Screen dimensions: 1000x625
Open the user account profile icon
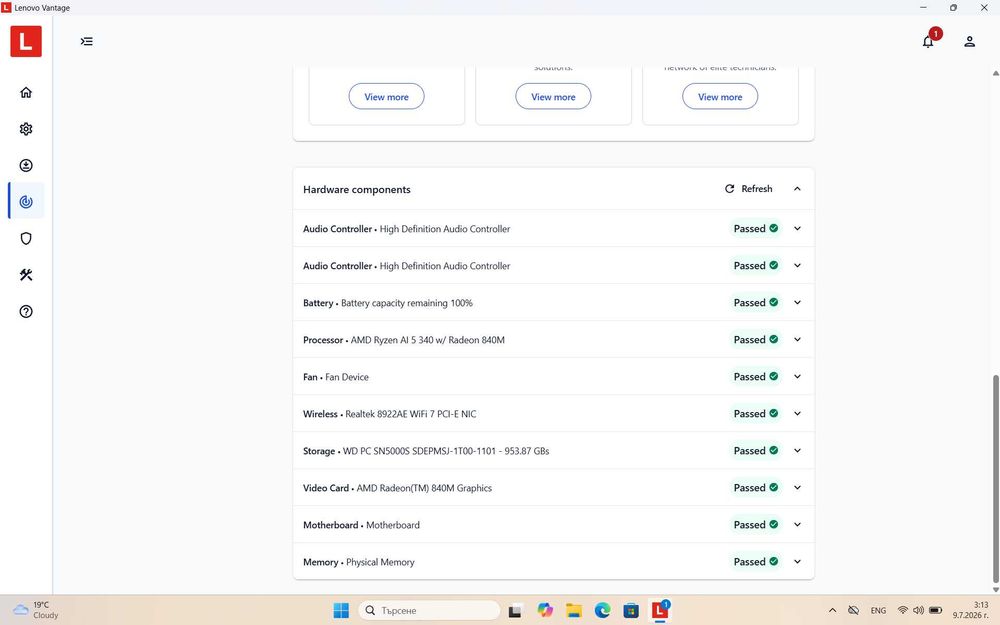(x=969, y=41)
